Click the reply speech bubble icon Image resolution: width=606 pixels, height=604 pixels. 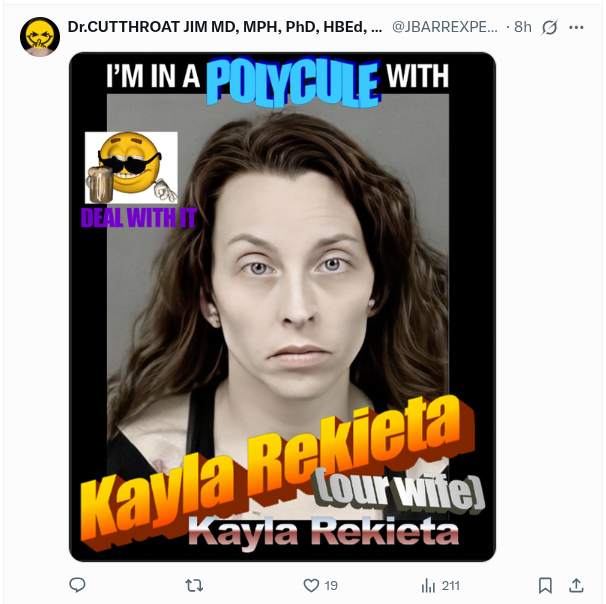coord(77,585)
